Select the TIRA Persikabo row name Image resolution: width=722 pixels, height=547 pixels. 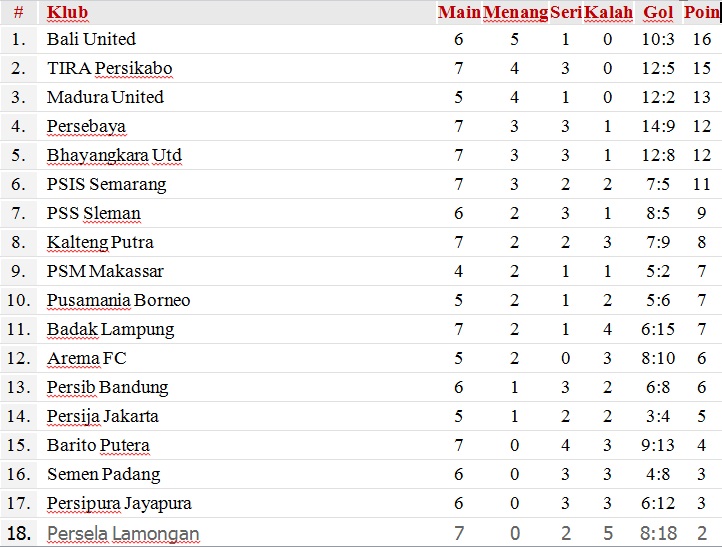pyautogui.click(x=109, y=68)
